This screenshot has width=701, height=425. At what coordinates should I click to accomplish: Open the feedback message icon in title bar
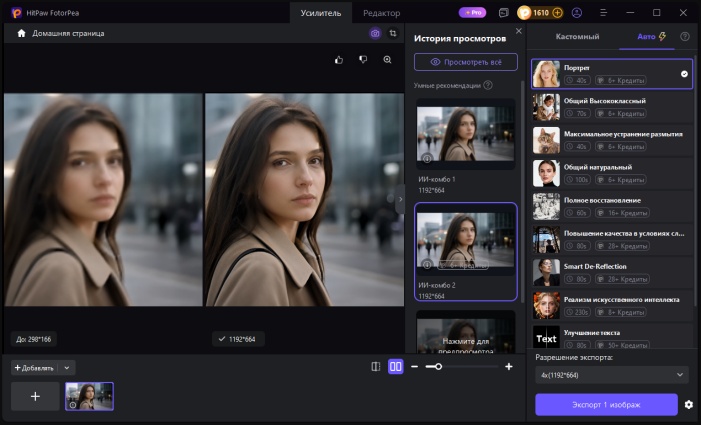(503, 13)
